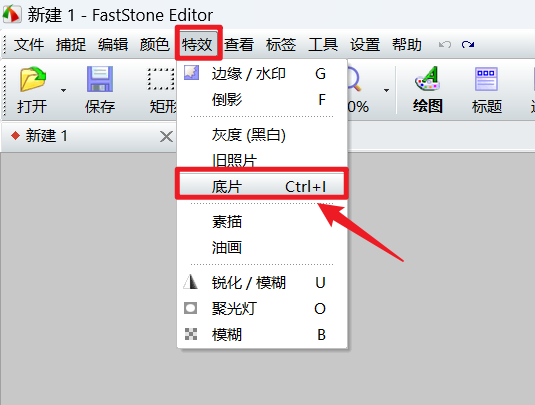Click the Undo arrow icon
The width and height of the screenshot is (535, 405).
click(445, 44)
